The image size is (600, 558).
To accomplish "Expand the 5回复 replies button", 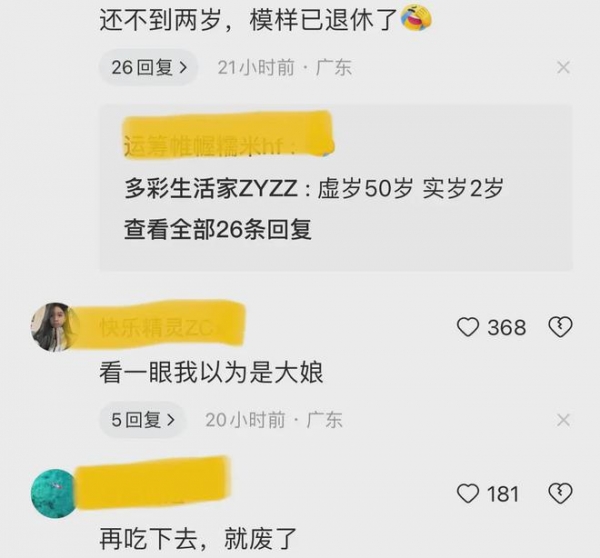I will [x=143, y=420].
